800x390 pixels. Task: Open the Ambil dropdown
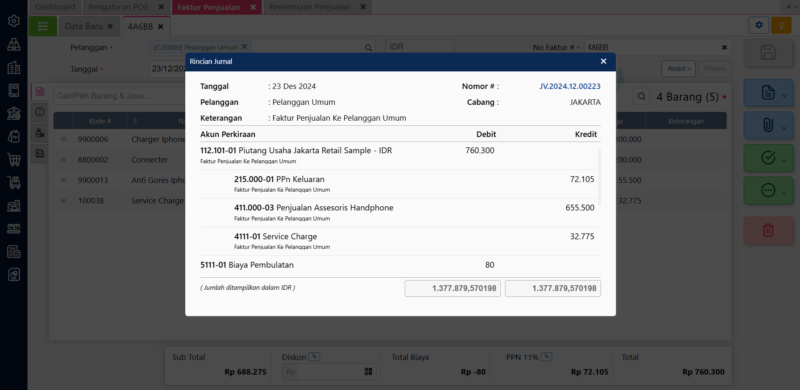point(678,68)
